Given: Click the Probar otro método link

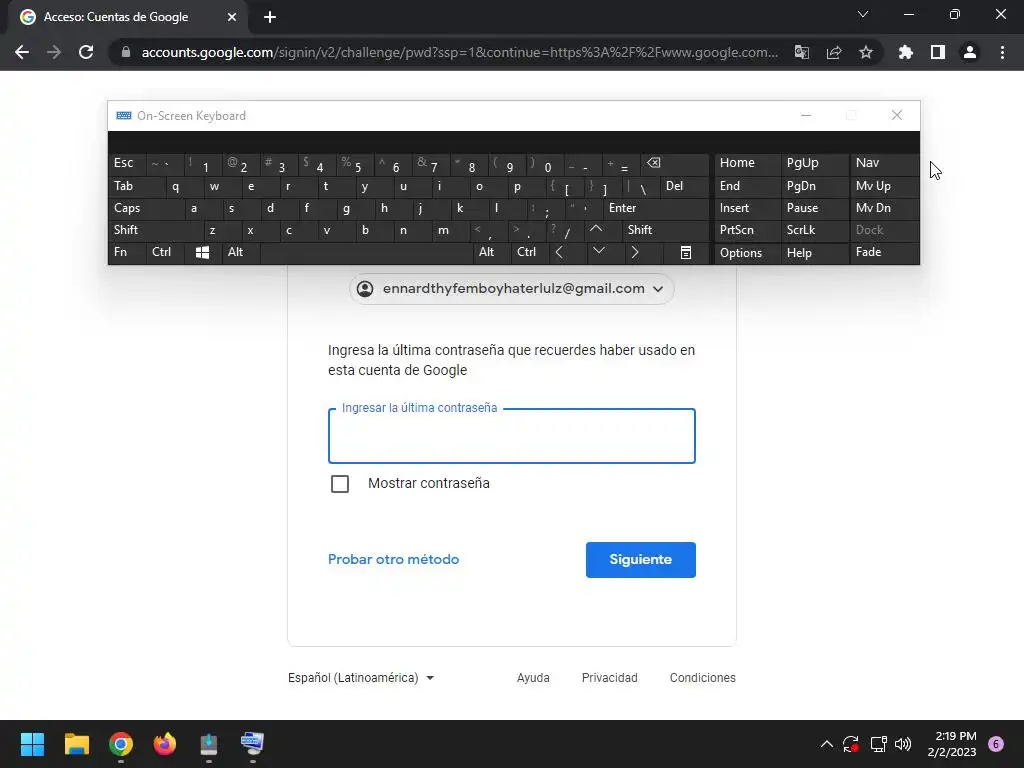Looking at the screenshot, I should 393,560.
